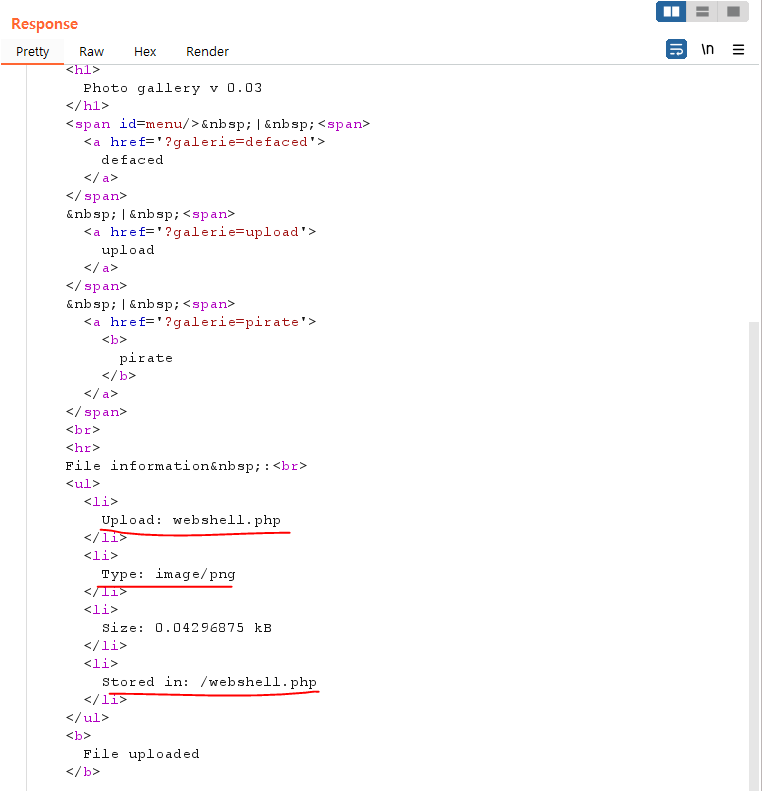Click the href value '?galerie=pirate'
This screenshot has height=791, width=762.
(x=231, y=322)
